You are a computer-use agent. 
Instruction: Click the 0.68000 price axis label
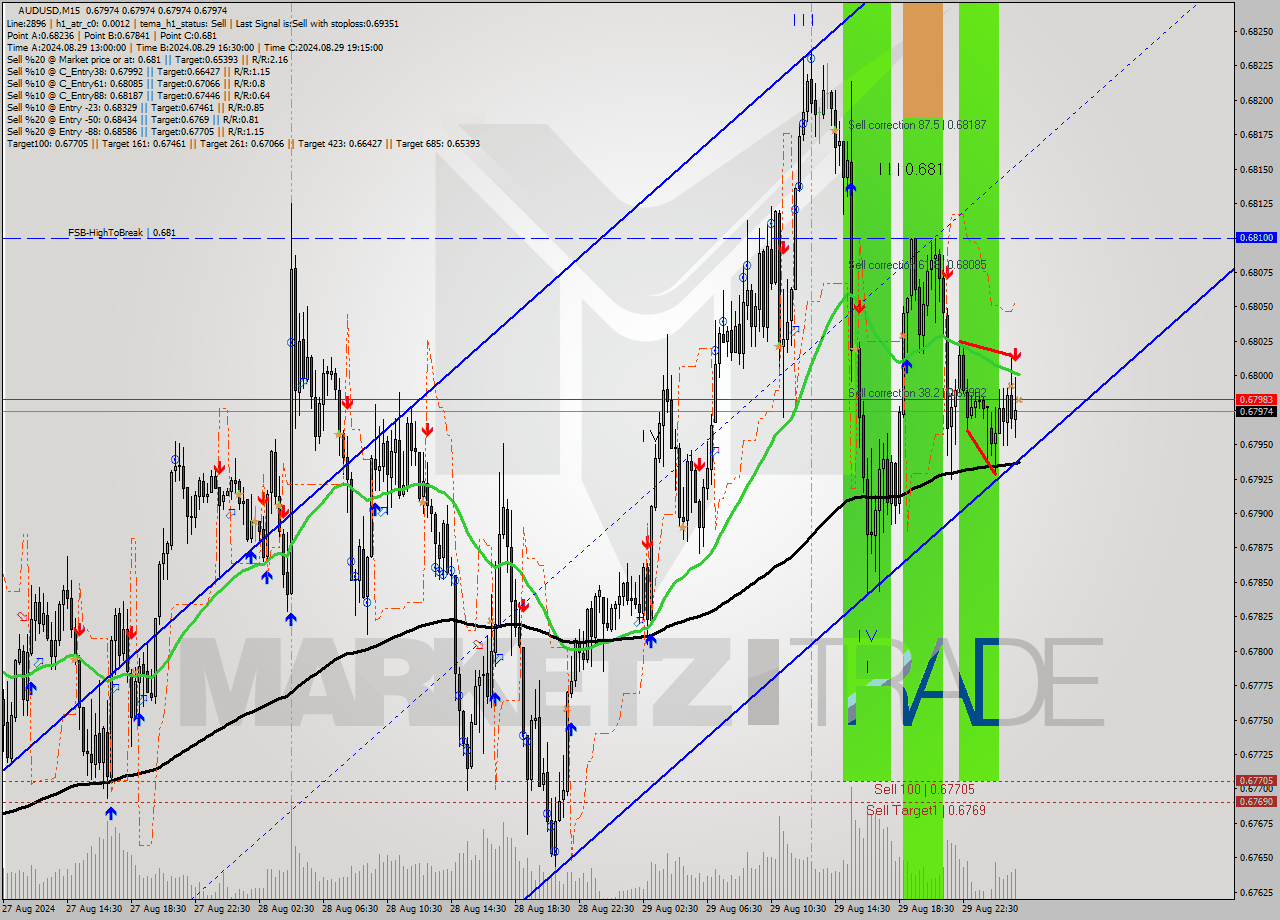[x=1256, y=375]
